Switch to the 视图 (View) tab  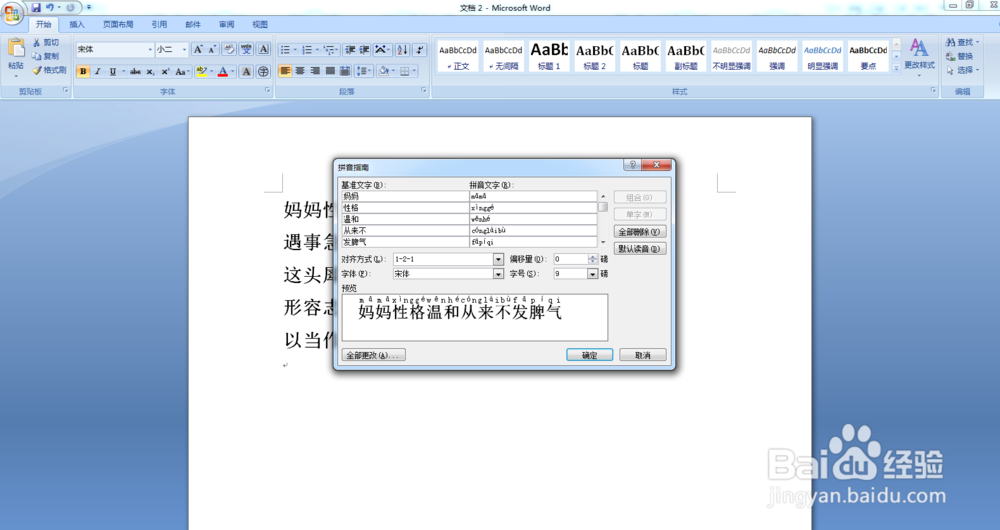tap(260, 24)
